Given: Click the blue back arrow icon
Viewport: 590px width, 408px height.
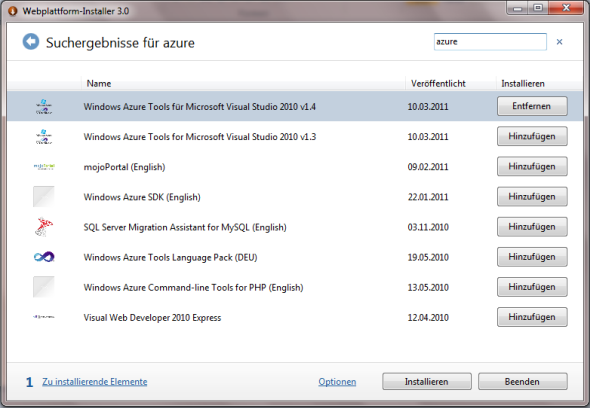Looking at the screenshot, I should coord(30,41).
